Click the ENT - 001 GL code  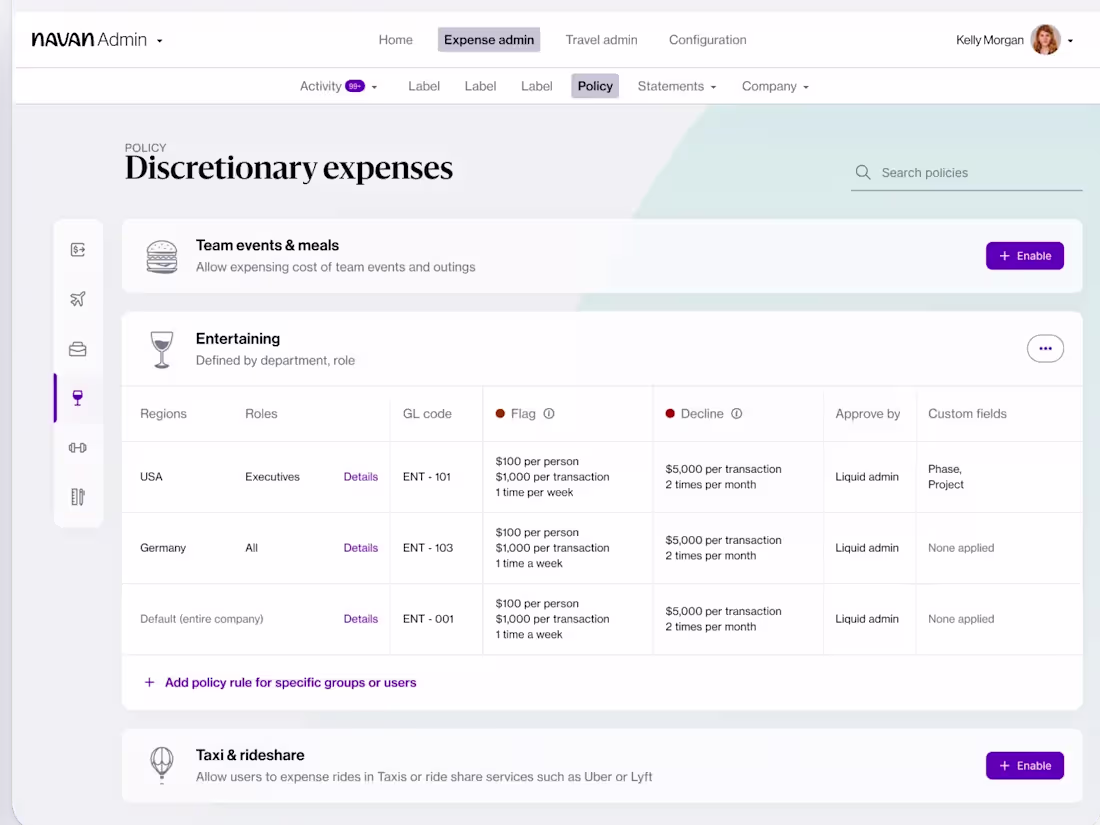tap(428, 619)
